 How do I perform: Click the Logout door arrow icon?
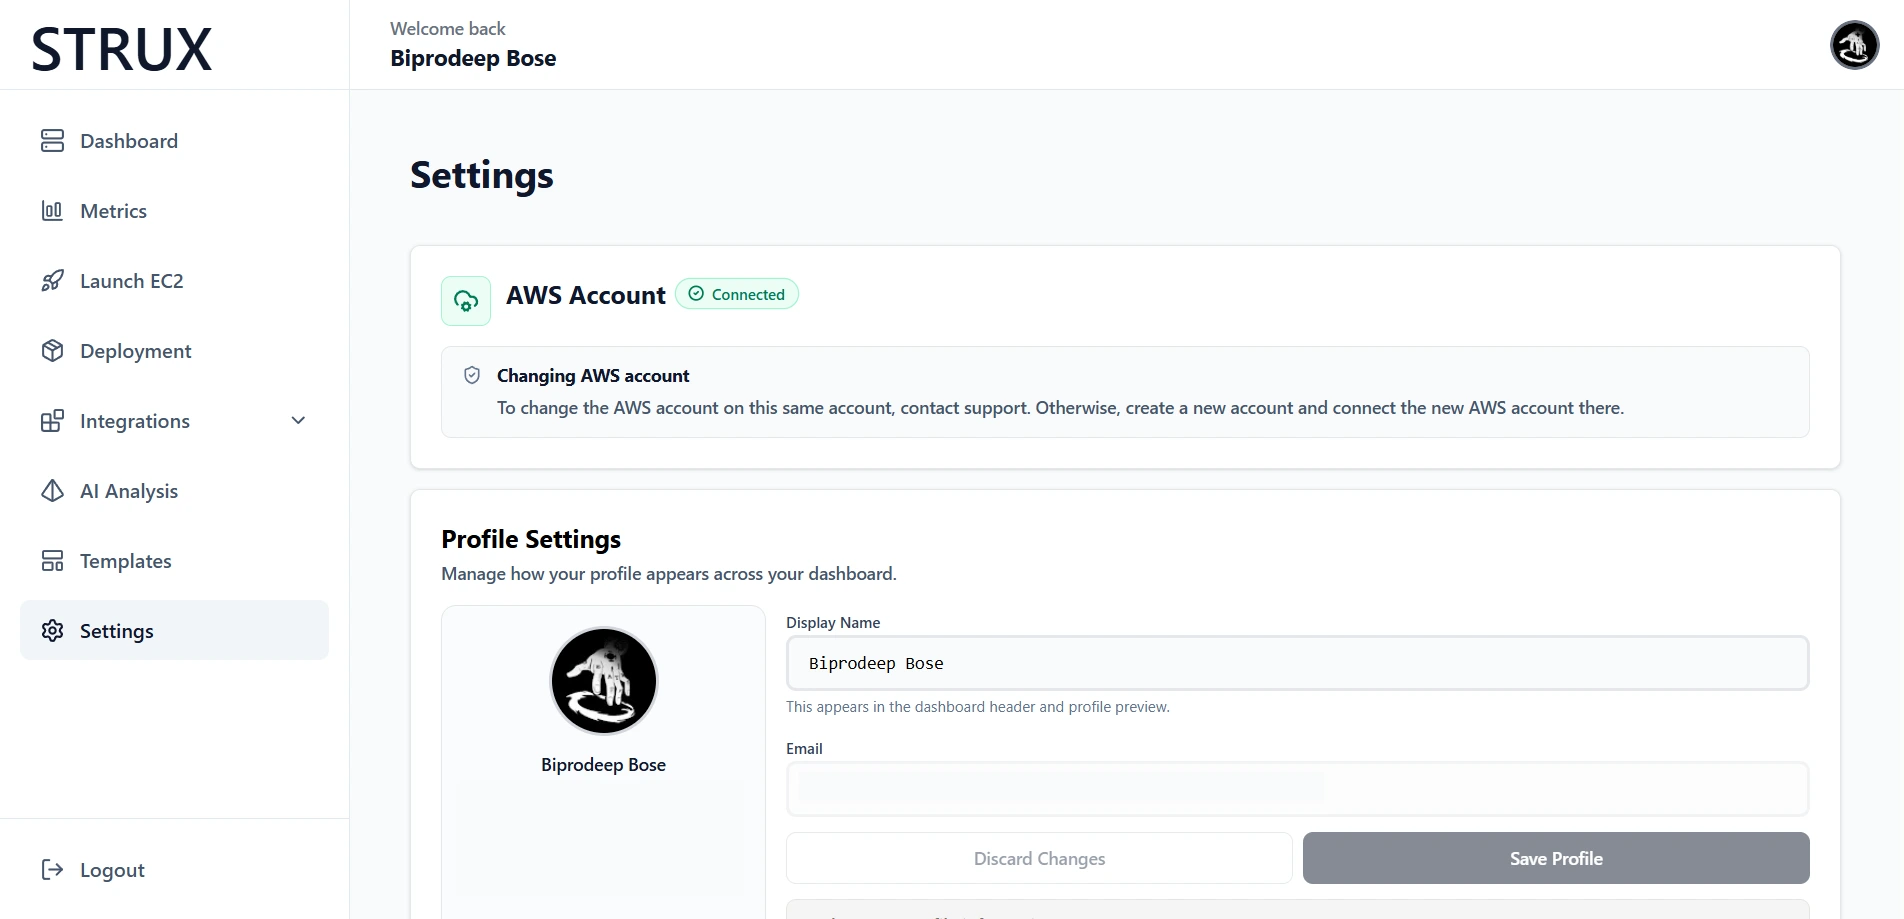pyautogui.click(x=52, y=870)
